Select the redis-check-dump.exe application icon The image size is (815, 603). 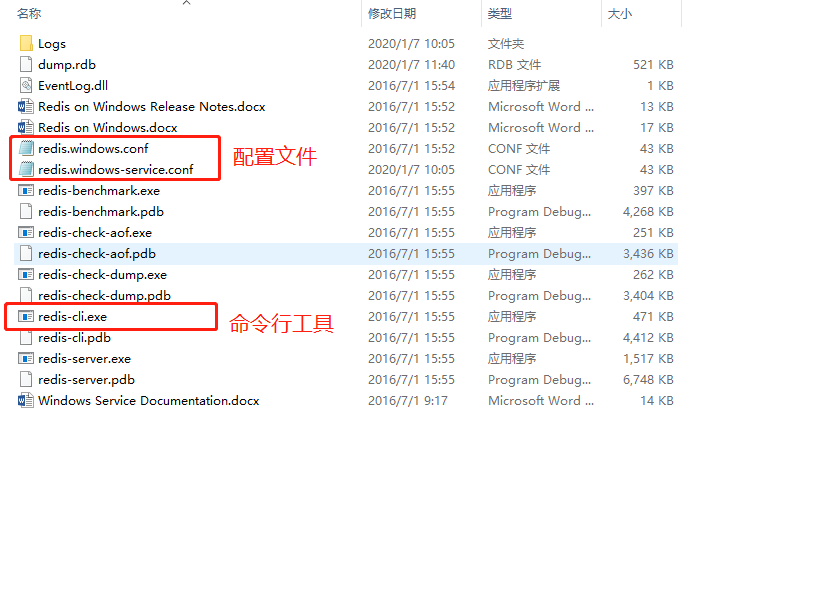tap(26, 274)
